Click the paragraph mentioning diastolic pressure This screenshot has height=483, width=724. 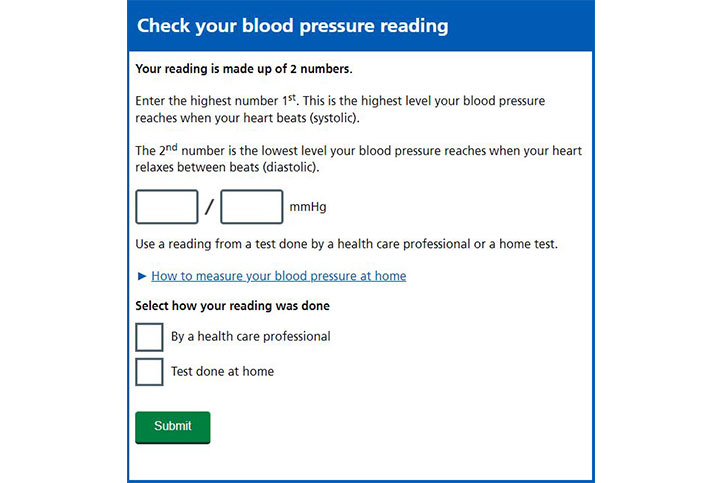[x=358, y=158]
